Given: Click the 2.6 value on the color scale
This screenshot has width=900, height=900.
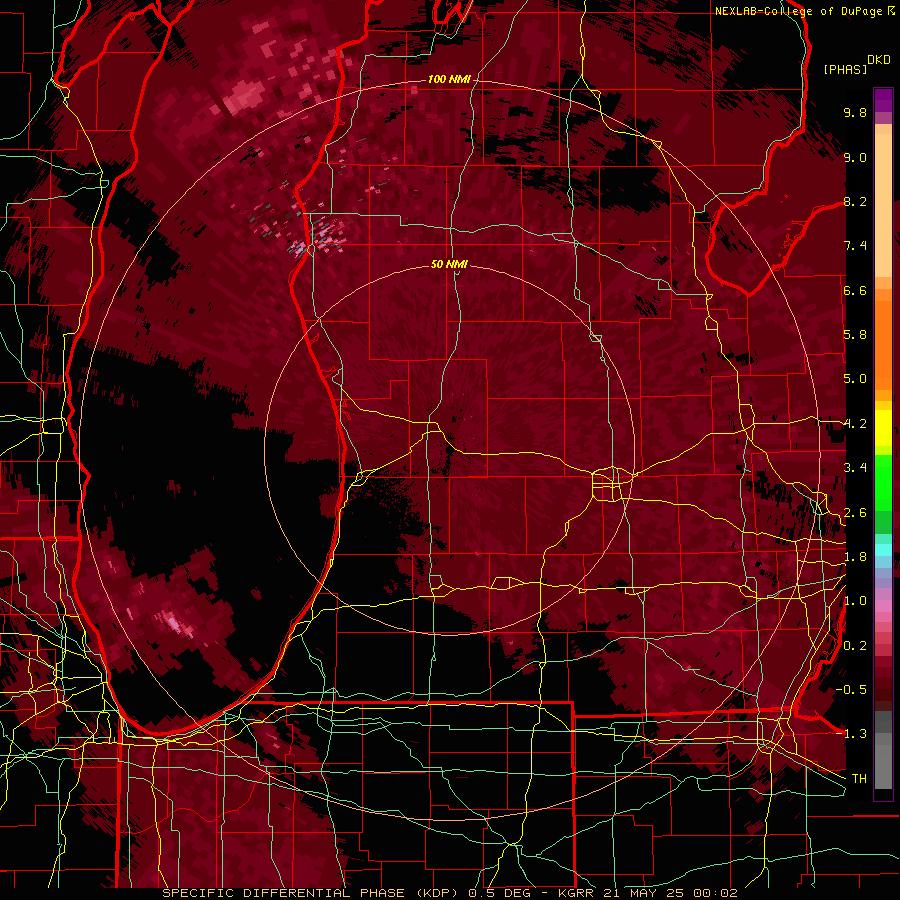Looking at the screenshot, I should pos(855,513).
